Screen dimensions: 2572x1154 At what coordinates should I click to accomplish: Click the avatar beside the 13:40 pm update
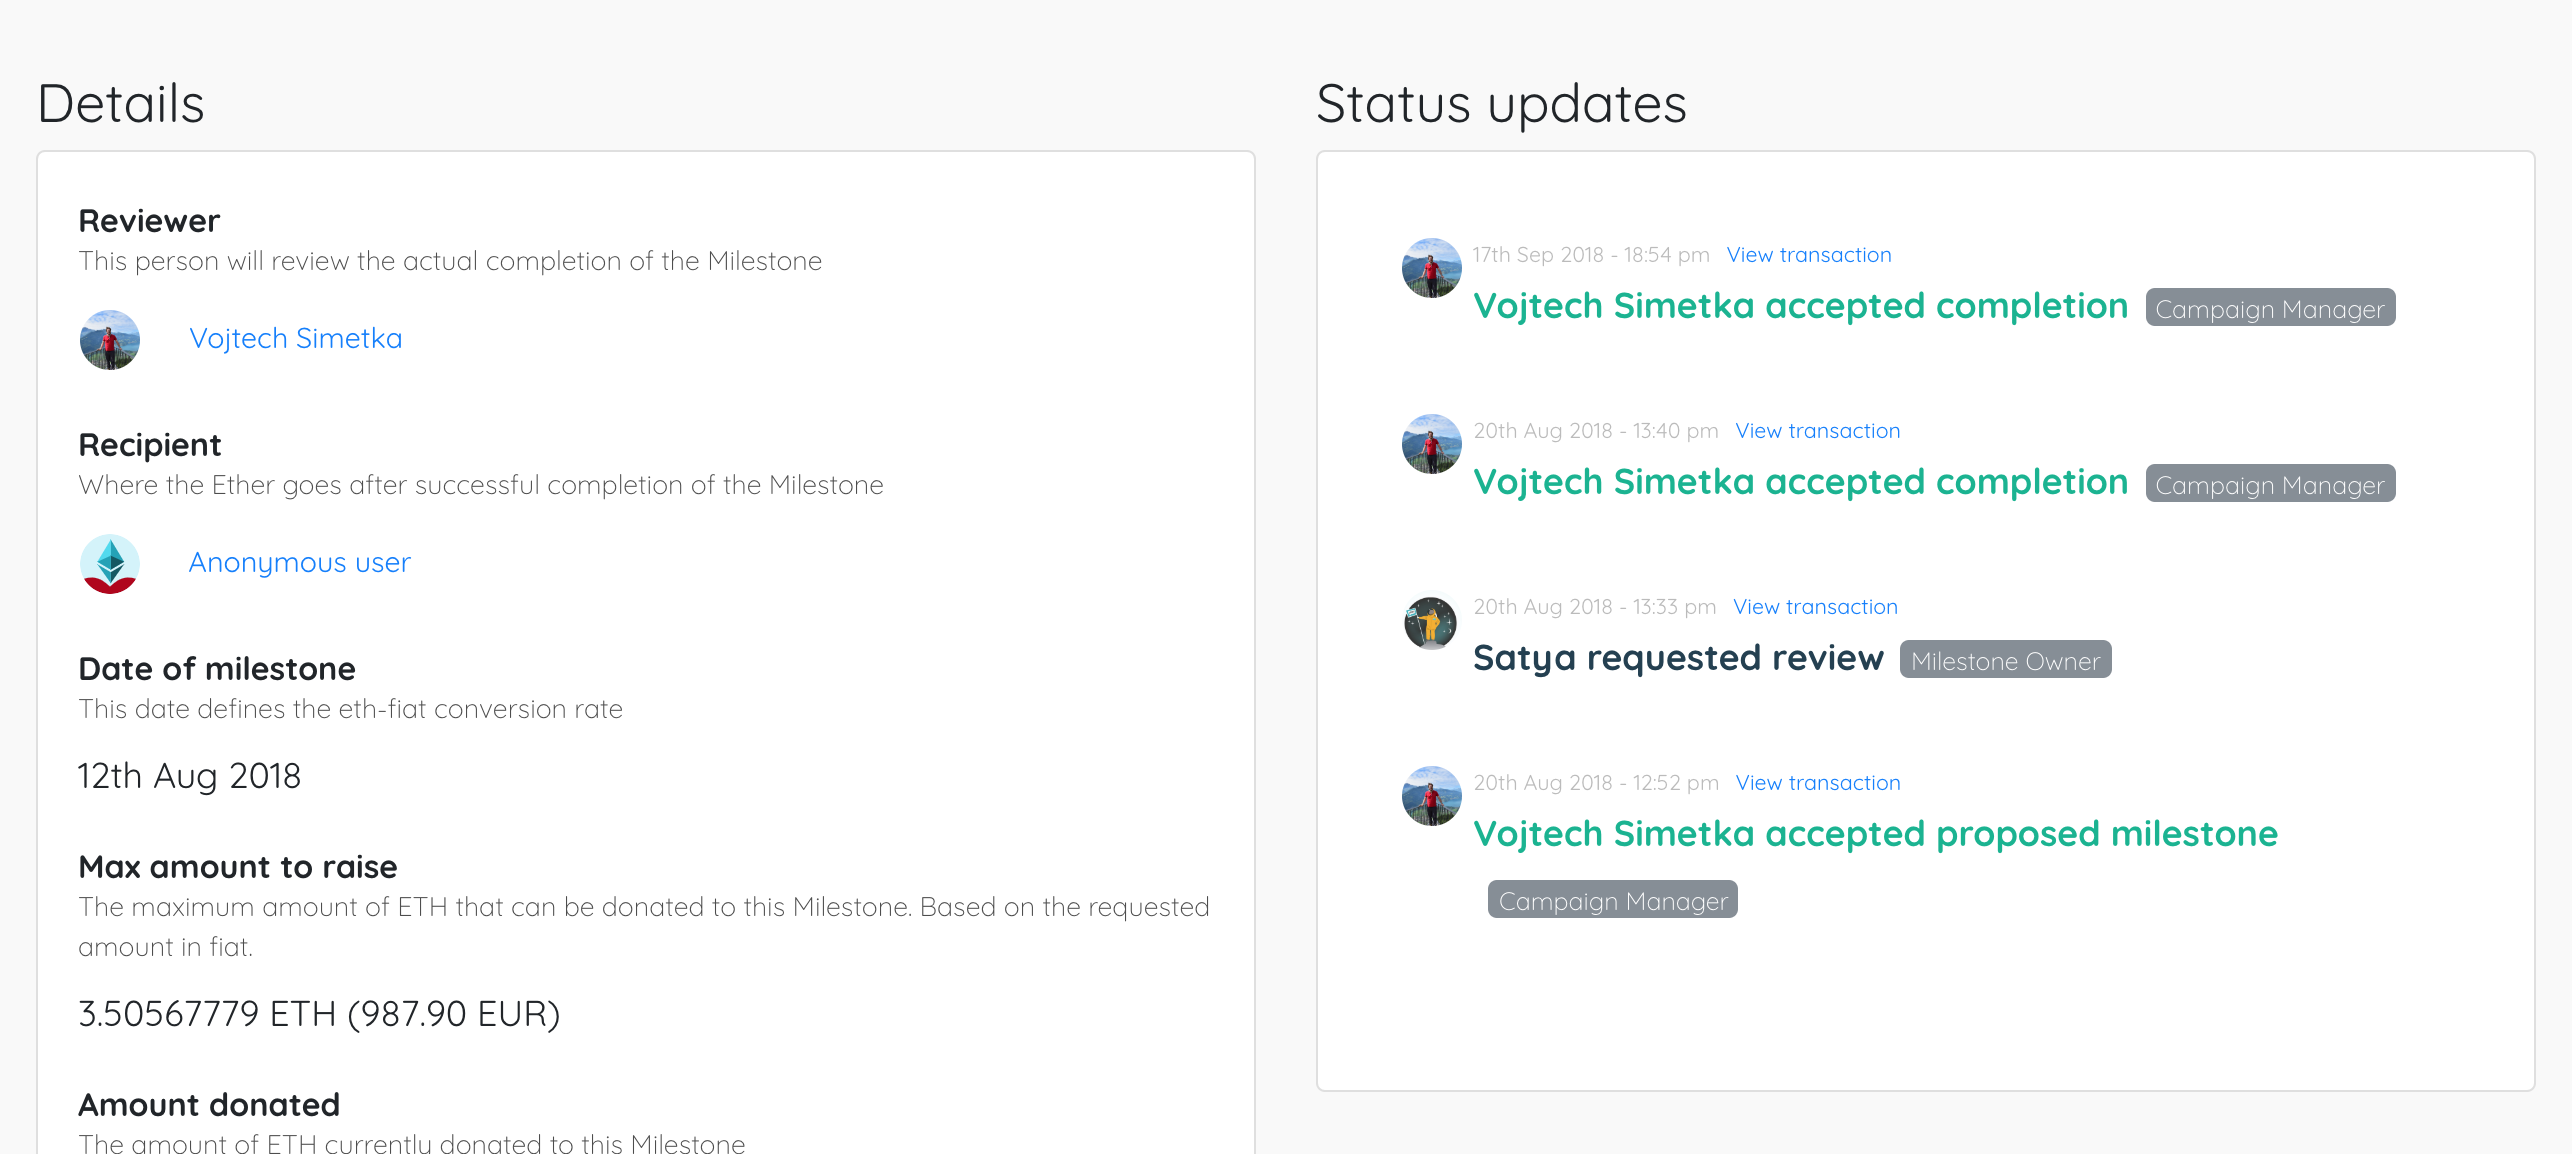1432,444
